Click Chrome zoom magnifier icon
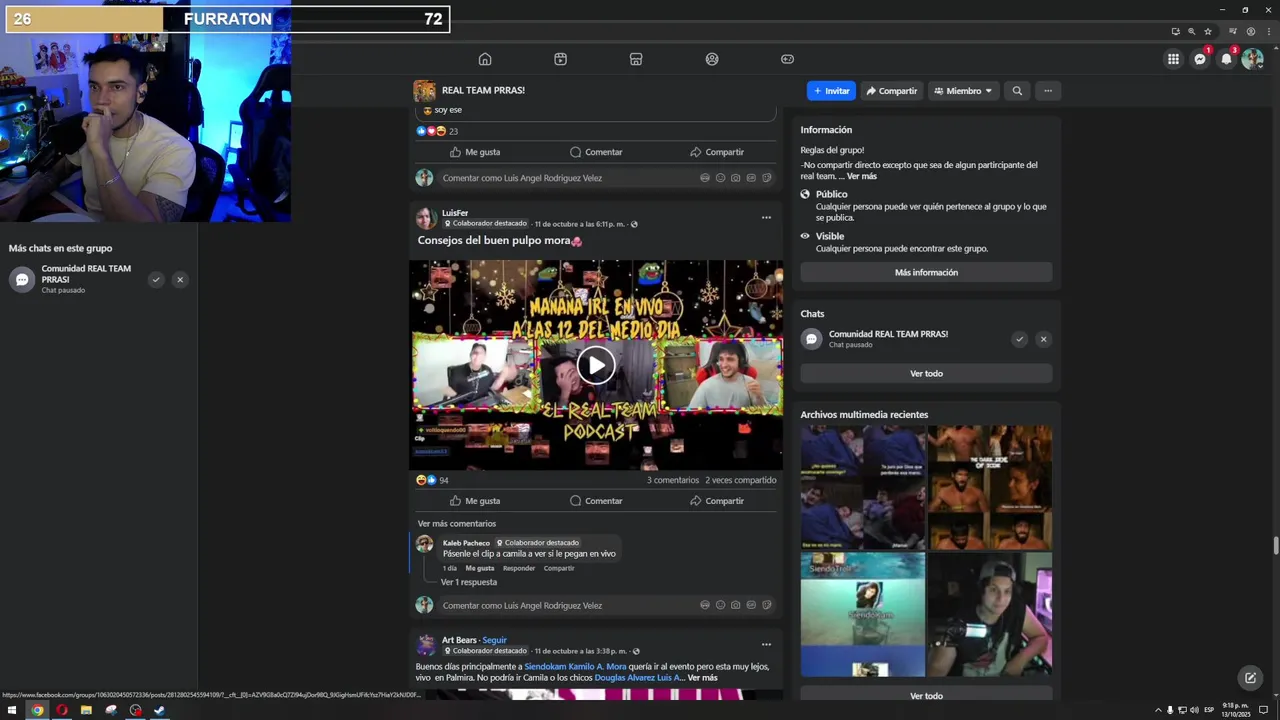Viewport: 1280px width, 720px height. 1191,31
